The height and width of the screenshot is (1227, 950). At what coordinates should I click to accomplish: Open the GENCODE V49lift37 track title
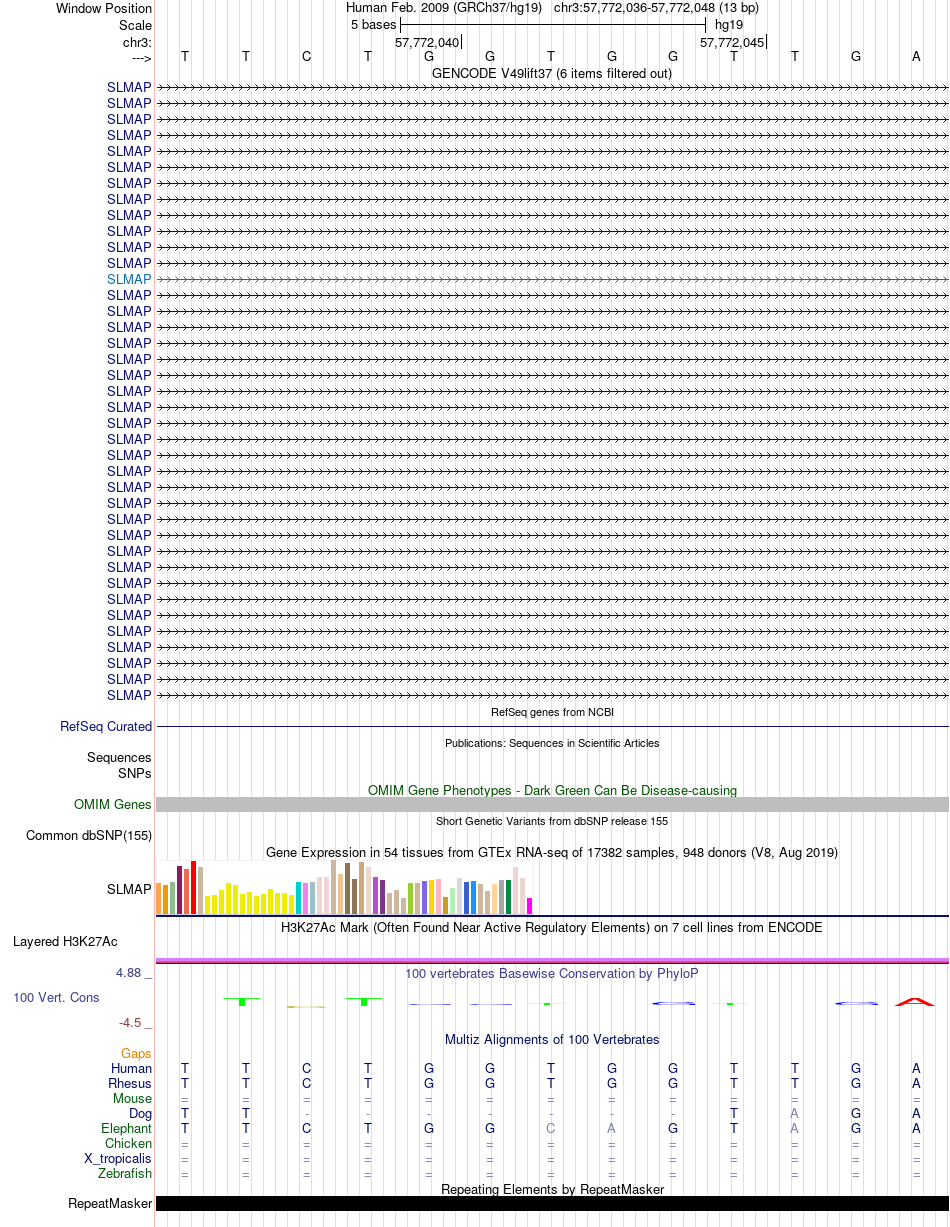[552, 73]
